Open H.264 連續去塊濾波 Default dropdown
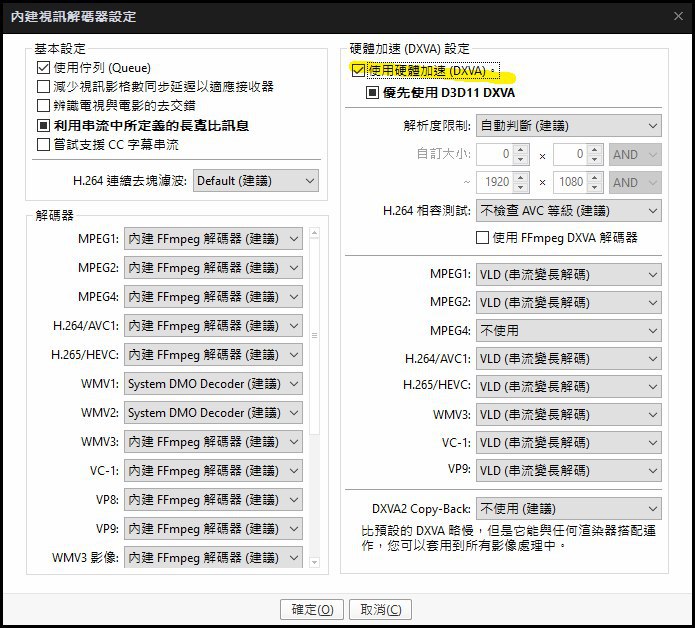695x628 pixels. tap(256, 181)
